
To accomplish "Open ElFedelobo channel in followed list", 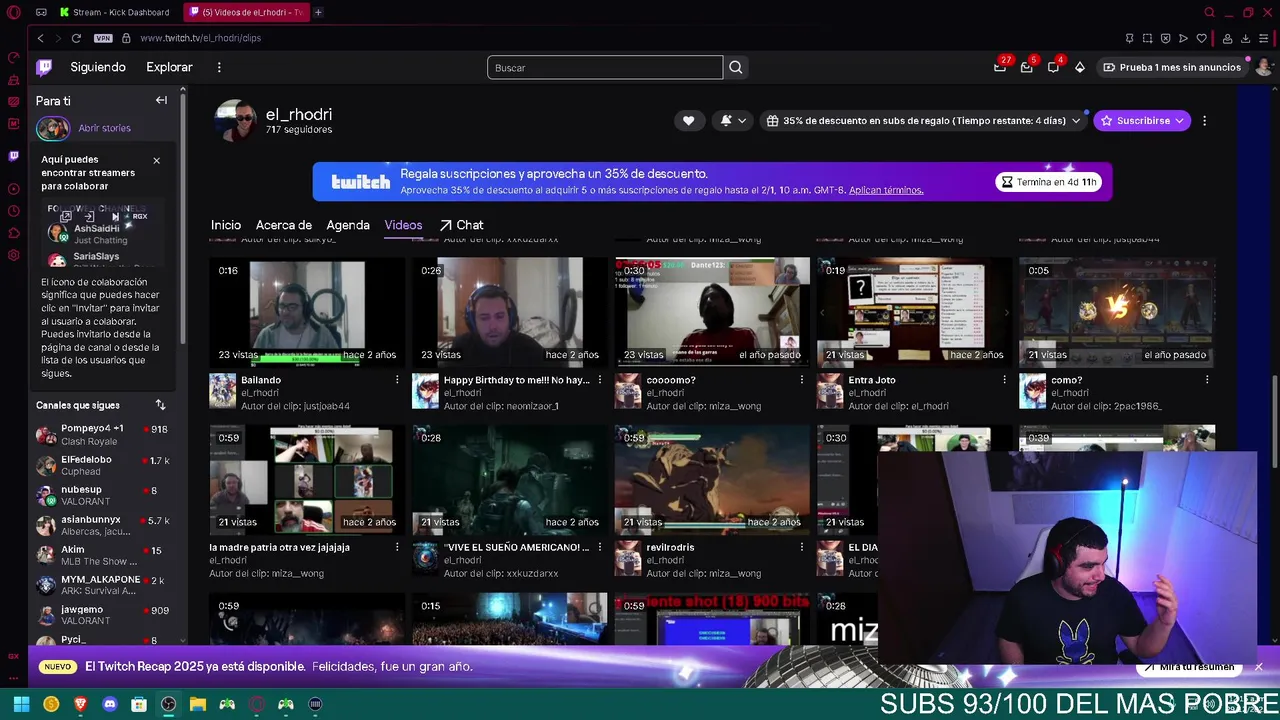I will (x=104, y=465).
